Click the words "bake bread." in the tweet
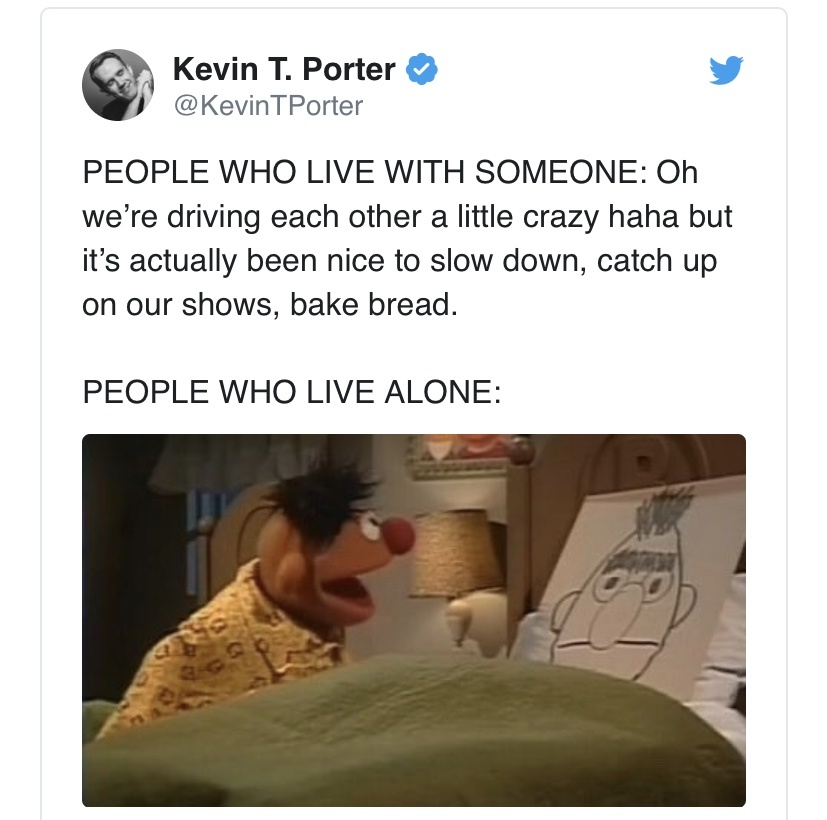Viewport: 827px width, 820px height. click(x=373, y=305)
